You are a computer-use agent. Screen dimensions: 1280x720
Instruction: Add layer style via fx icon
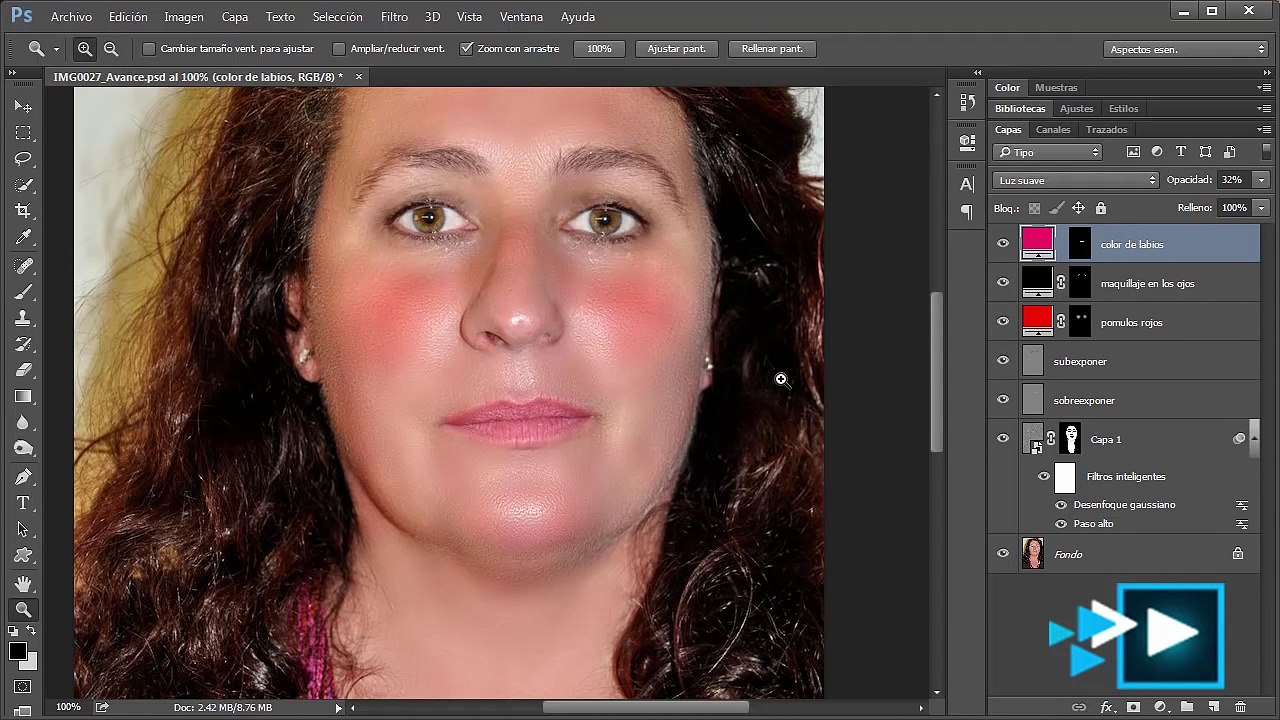pyautogui.click(x=1106, y=707)
